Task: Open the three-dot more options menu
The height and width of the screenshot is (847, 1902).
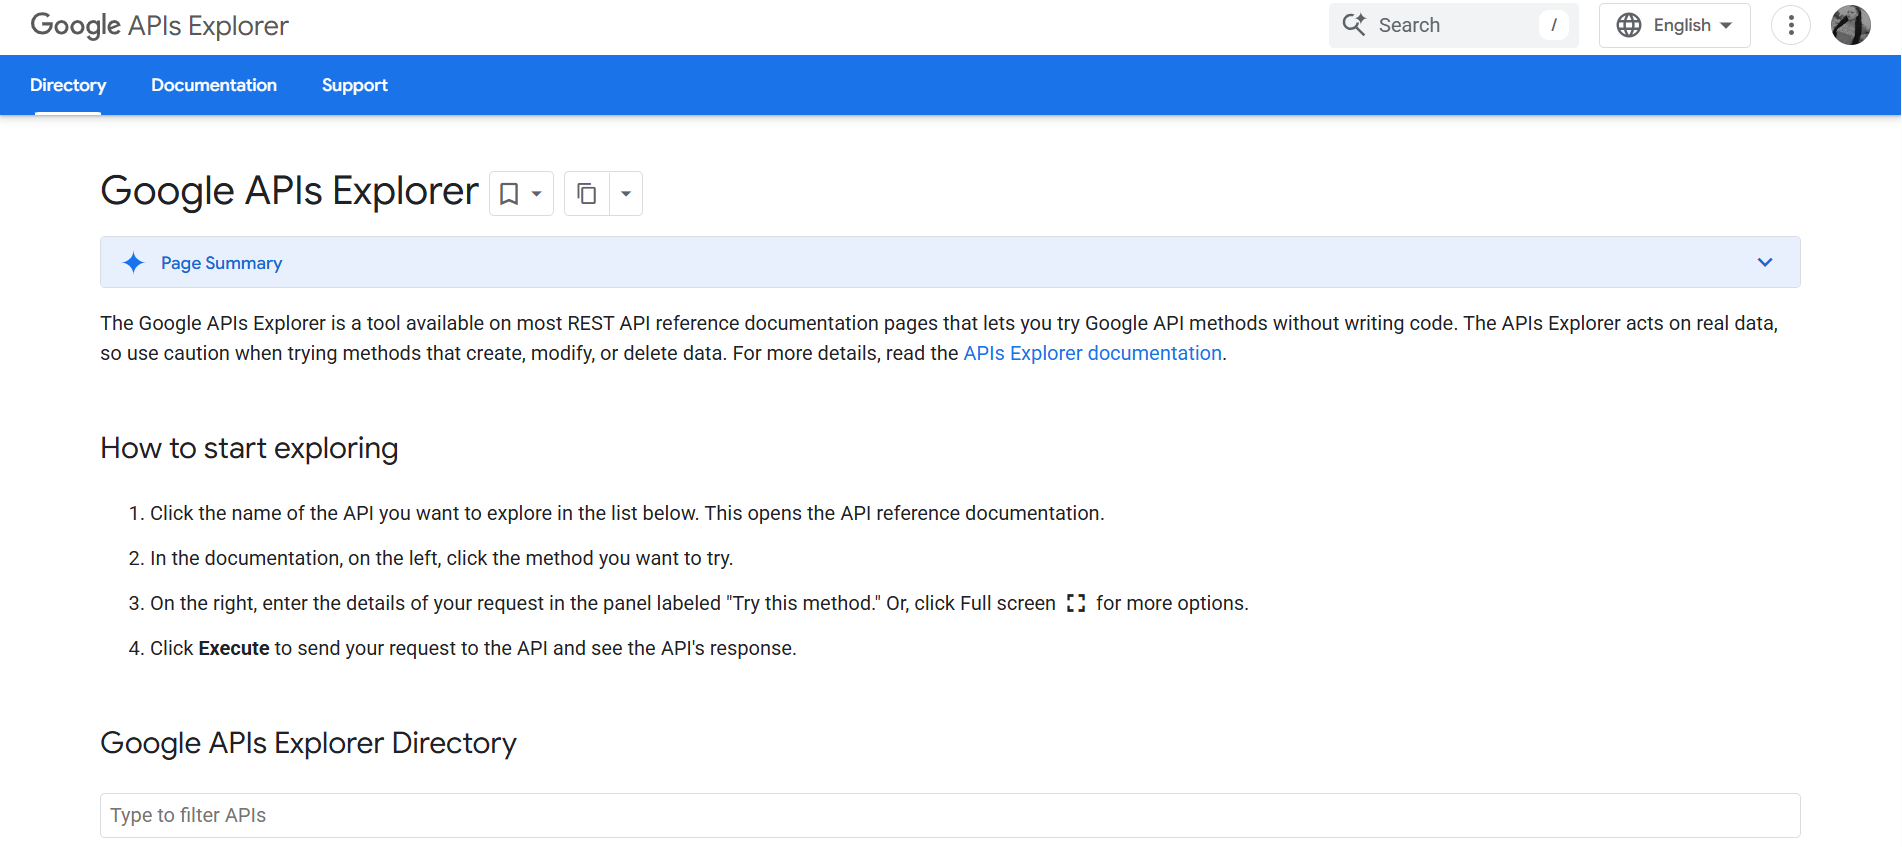Action: pyautogui.click(x=1790, y=25)
